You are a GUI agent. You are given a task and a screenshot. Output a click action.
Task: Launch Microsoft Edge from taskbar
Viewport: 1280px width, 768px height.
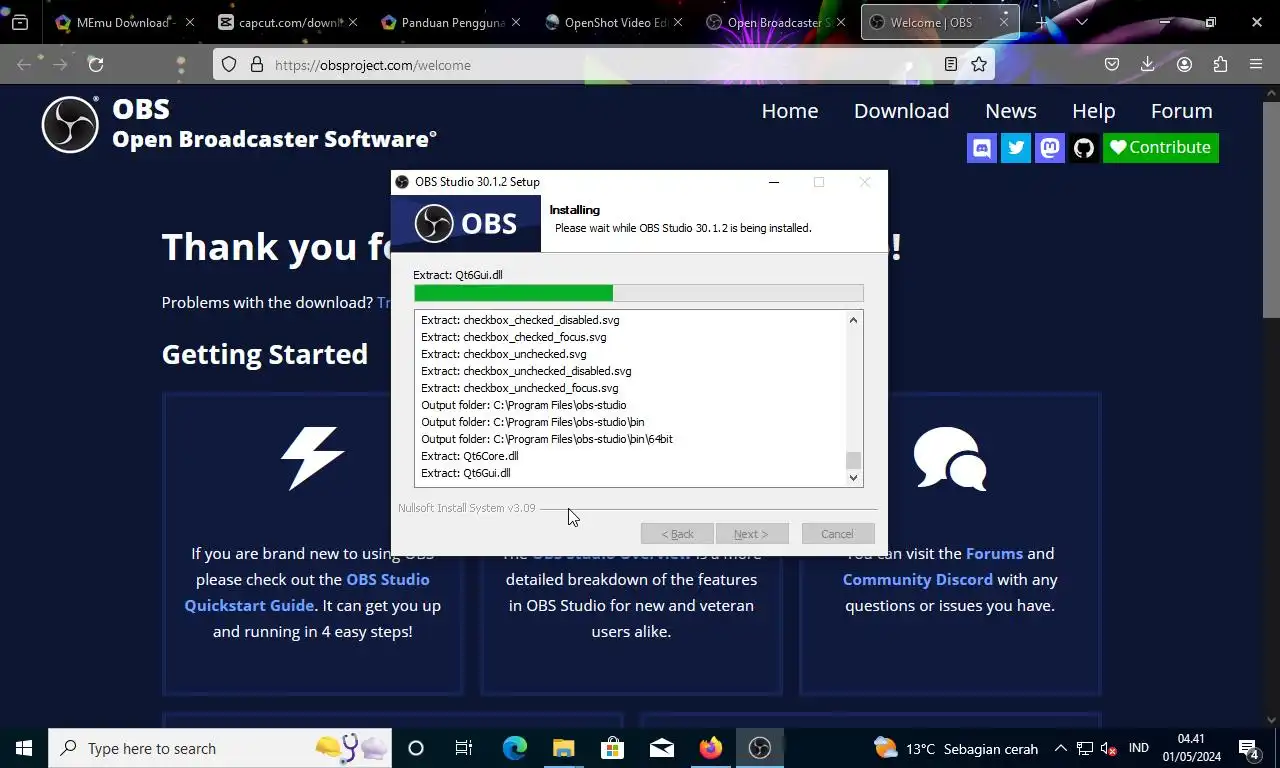515,748
